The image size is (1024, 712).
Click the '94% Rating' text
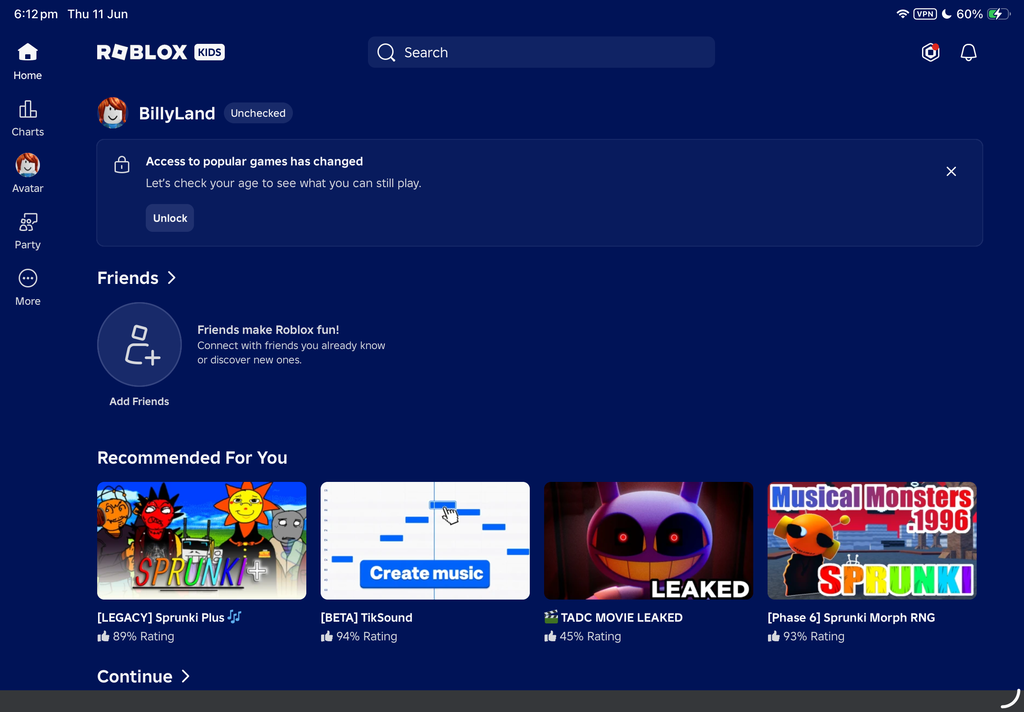pos(366,636)
